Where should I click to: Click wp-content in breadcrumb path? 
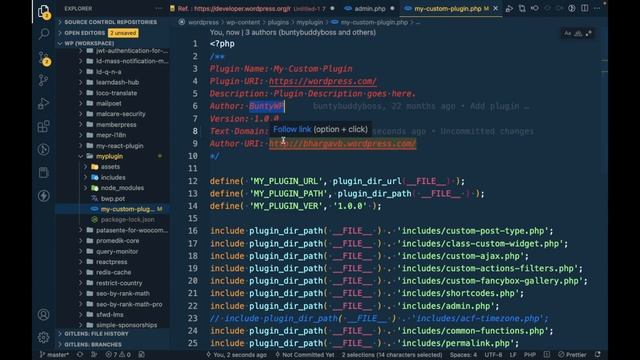coord(243,22)
